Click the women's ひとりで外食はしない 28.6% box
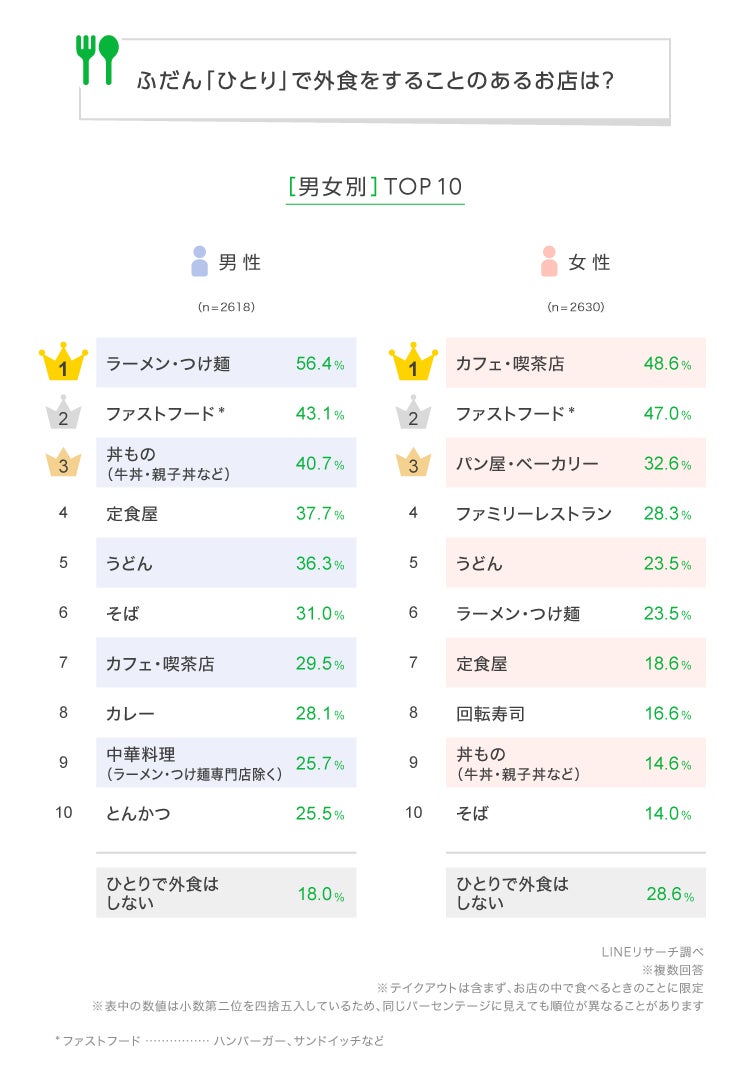The height and width of the screenshot is (1077, 750). click(x=575, y=893)
